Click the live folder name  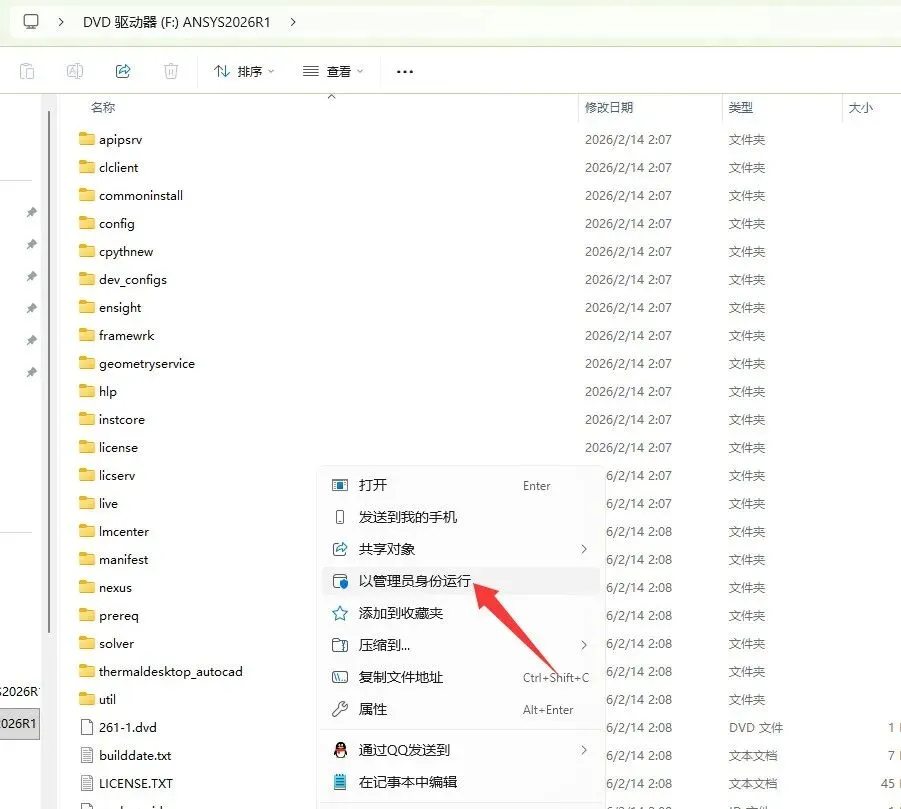click(x=108, y=503)
